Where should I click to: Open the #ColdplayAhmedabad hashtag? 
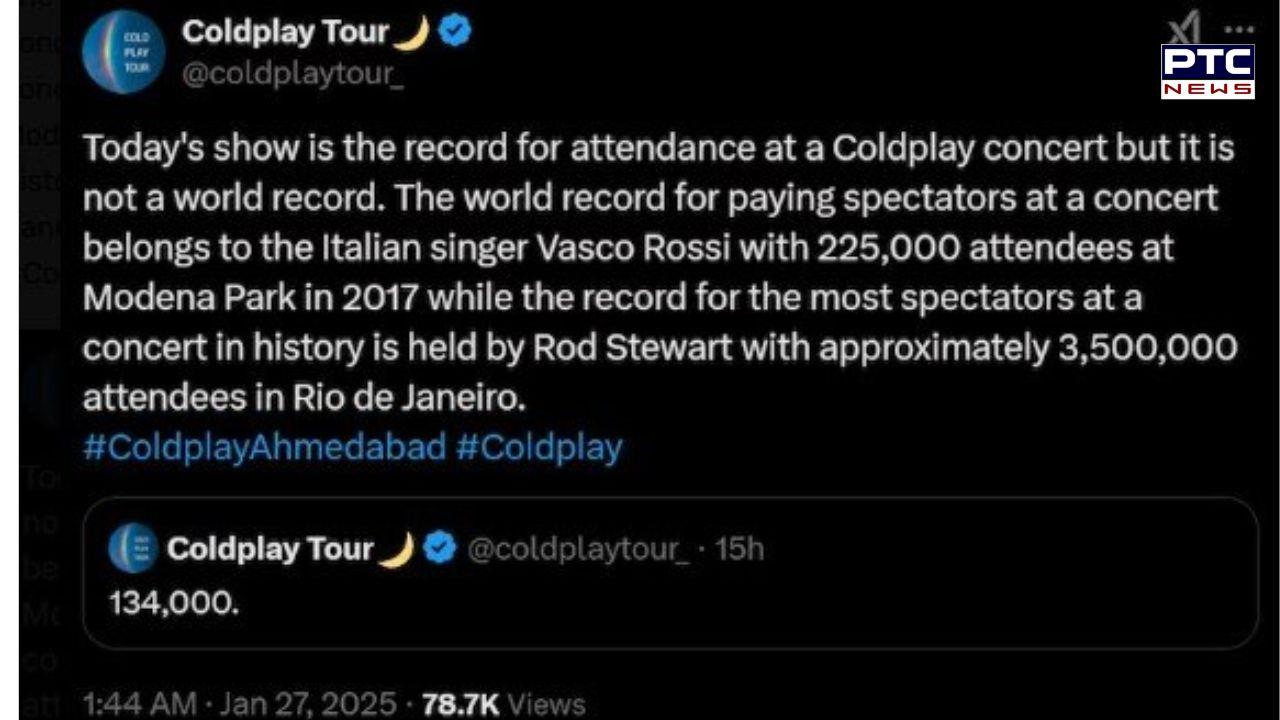point(264,446)
